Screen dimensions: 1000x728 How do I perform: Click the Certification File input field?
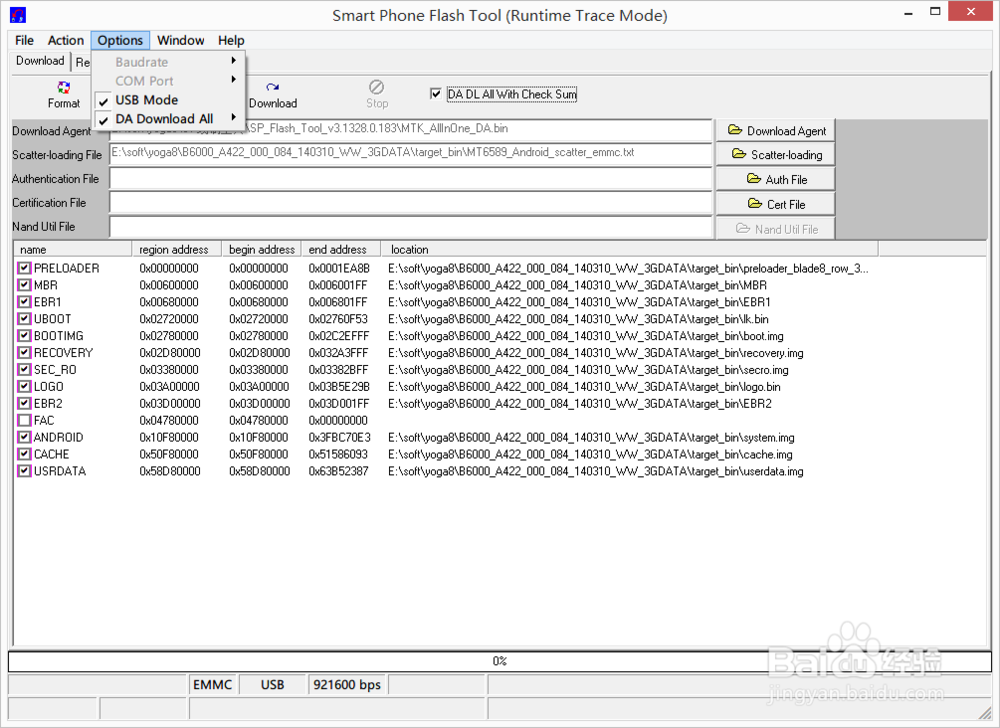click(x=411, y=203)
